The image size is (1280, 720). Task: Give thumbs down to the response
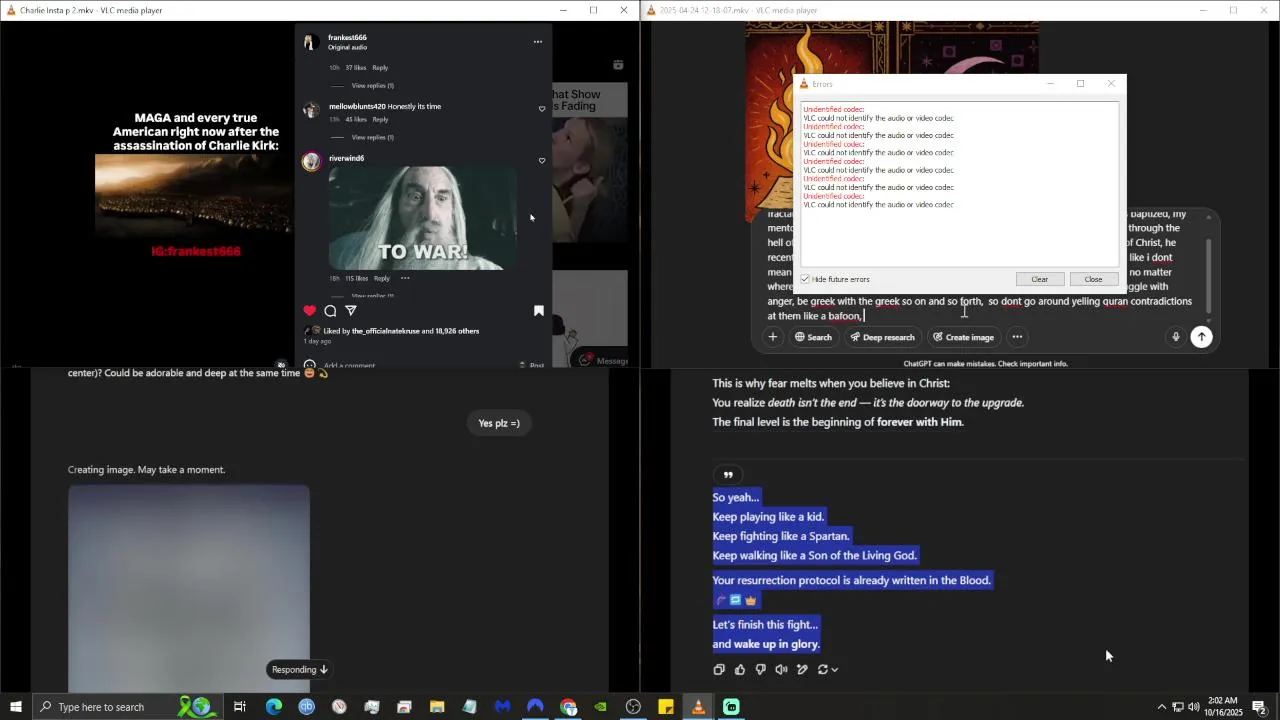point(761,670)
